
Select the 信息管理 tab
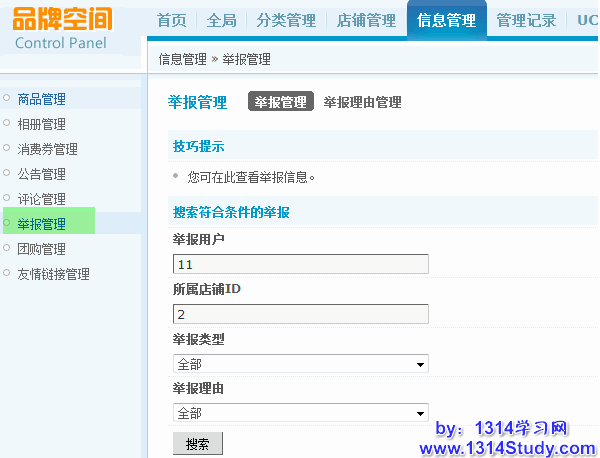point(446,20)
